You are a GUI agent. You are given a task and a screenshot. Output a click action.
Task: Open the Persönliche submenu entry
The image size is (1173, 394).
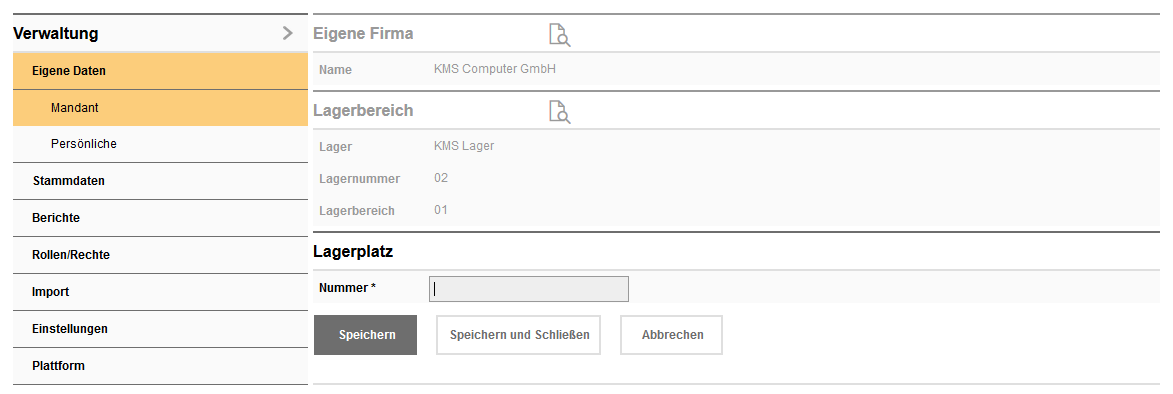coord(160,144)
